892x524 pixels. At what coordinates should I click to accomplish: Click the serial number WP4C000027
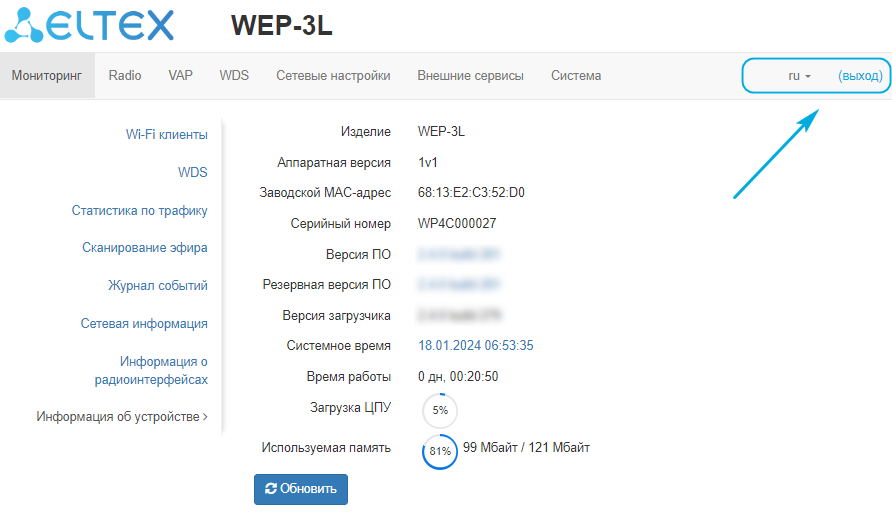(x=457, y=223)
